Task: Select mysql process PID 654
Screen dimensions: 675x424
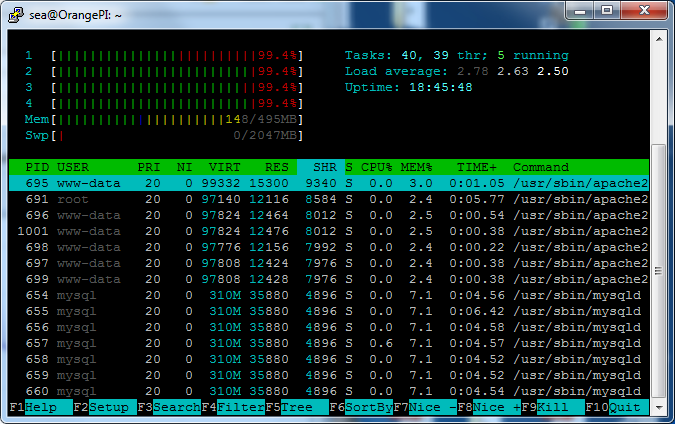Action: tap(329, 295)
